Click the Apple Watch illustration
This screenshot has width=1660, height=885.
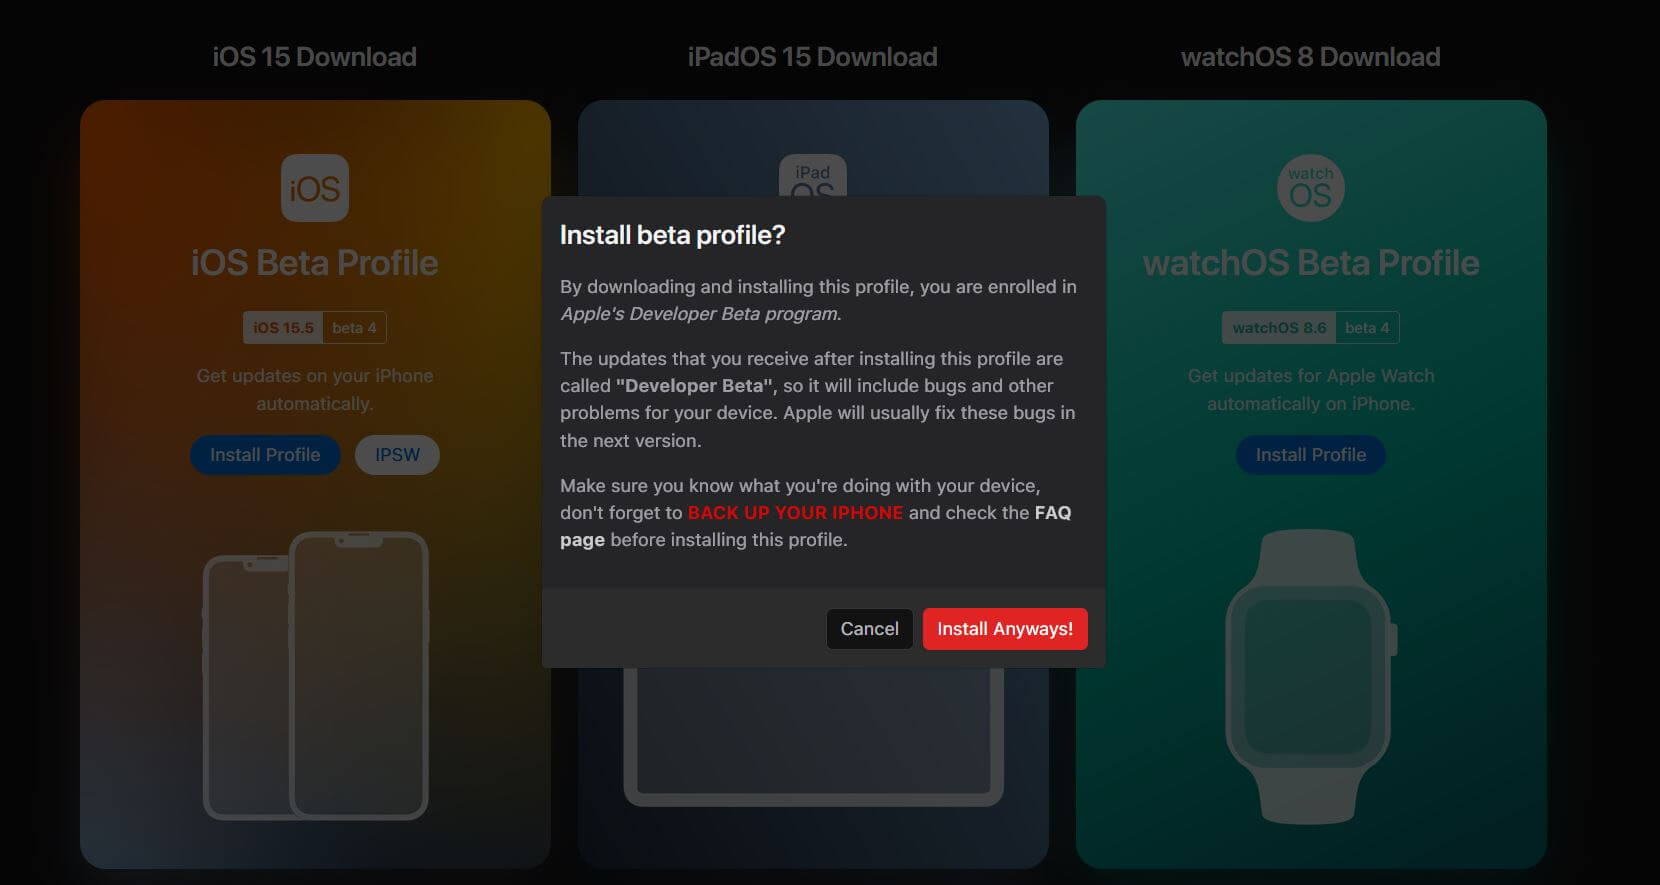pyautogui.click(x=1311, y=676)
